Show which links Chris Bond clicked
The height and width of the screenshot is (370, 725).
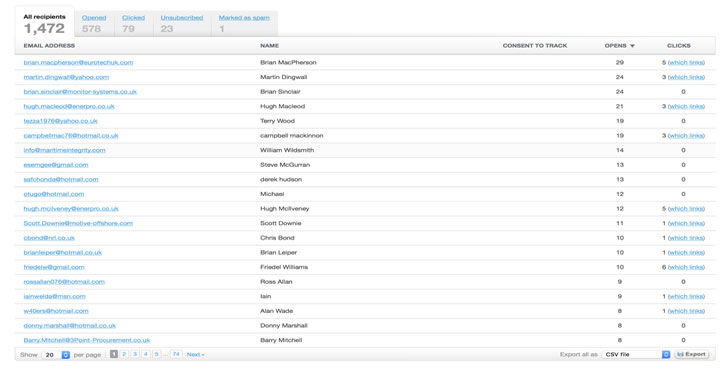click(x=686, y=238)
